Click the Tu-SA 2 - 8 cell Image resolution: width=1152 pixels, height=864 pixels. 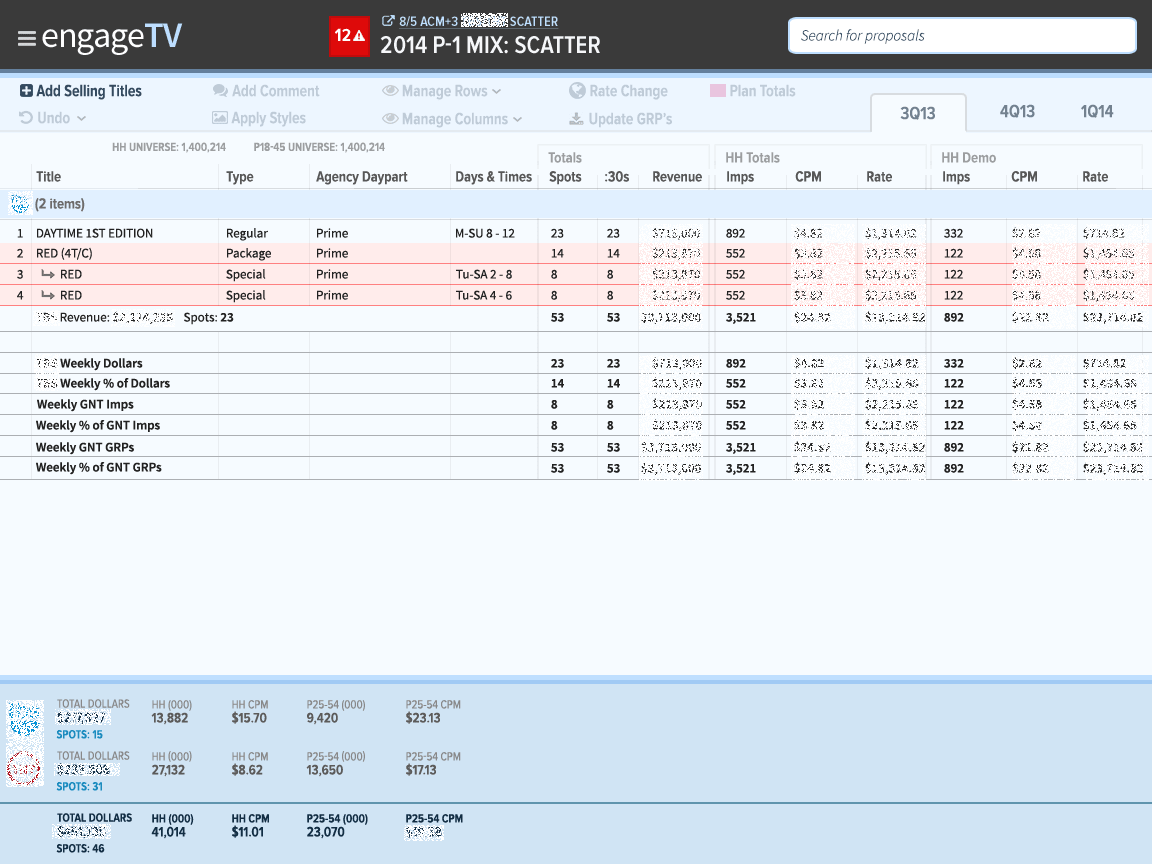pos(483,274)
